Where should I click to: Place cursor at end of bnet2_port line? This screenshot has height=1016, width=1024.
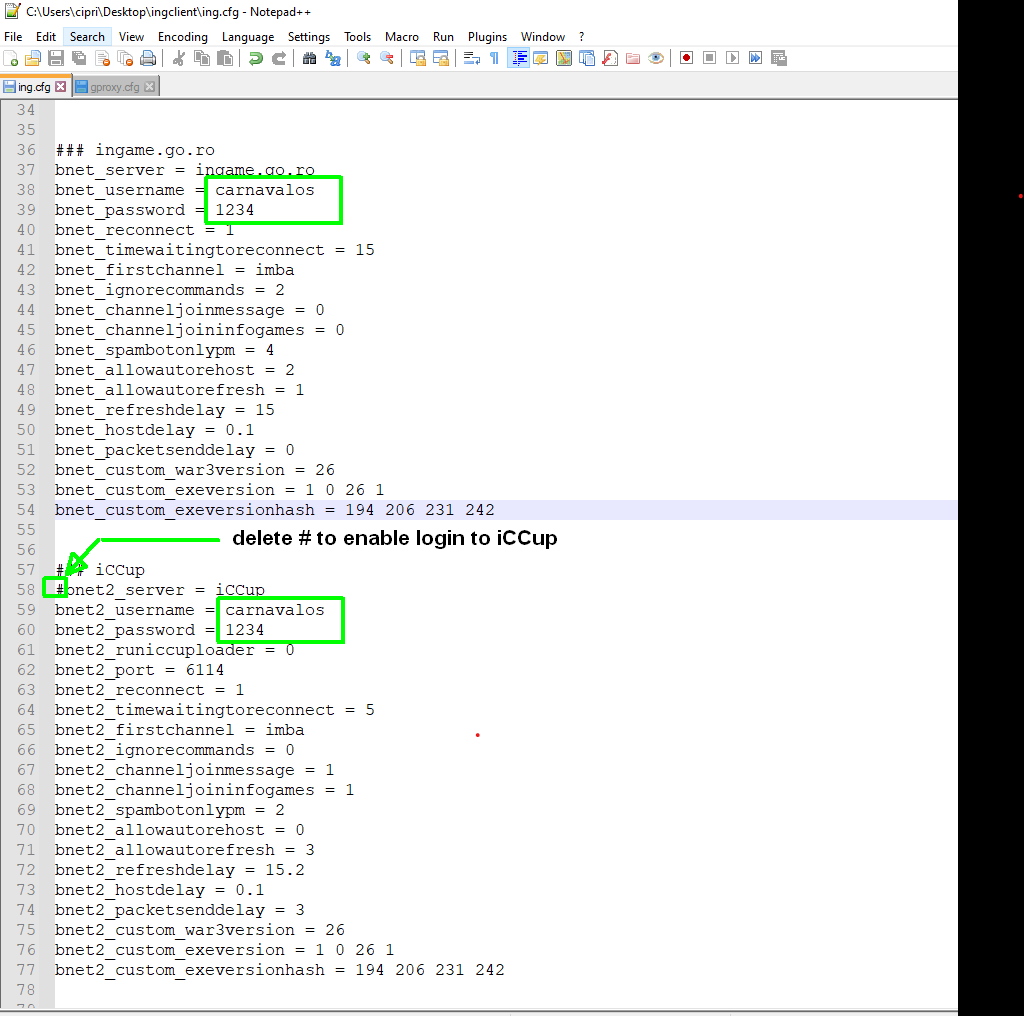226,670
